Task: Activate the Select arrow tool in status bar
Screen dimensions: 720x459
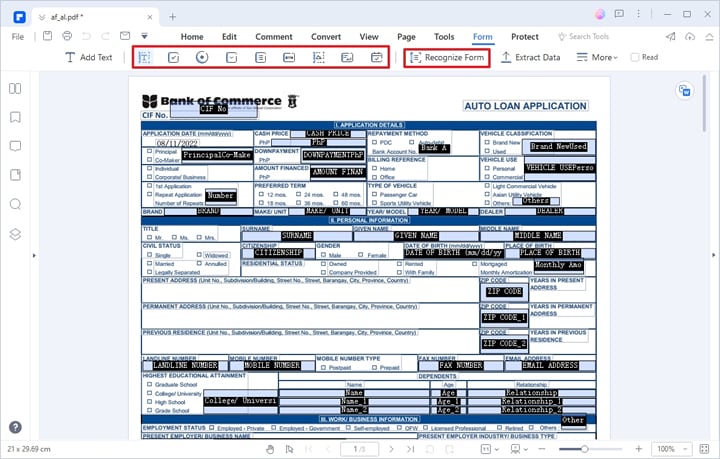Action: (x=289, y=449)
